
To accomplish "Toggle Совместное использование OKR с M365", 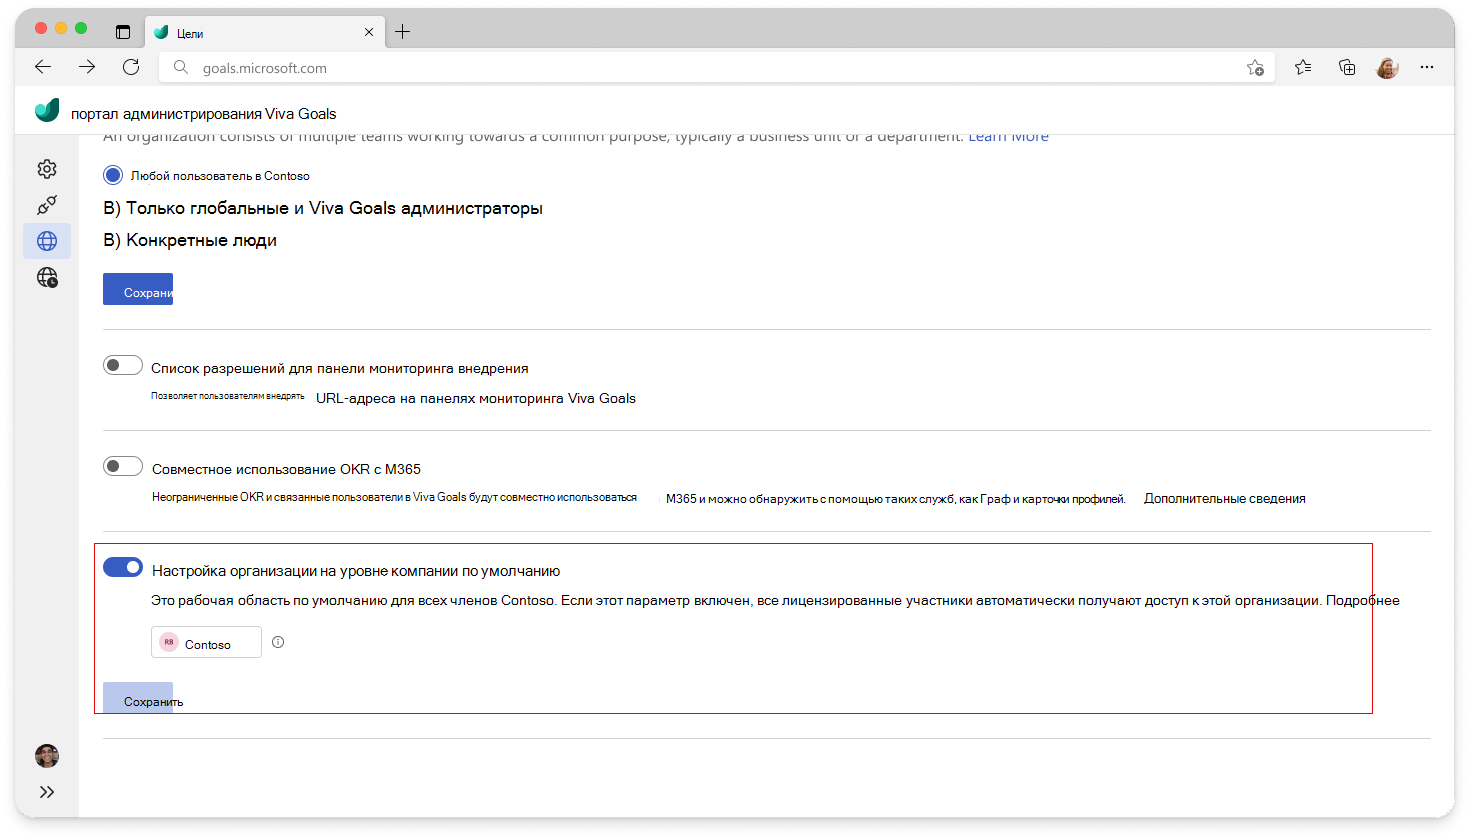I will (x=123, y=466).
